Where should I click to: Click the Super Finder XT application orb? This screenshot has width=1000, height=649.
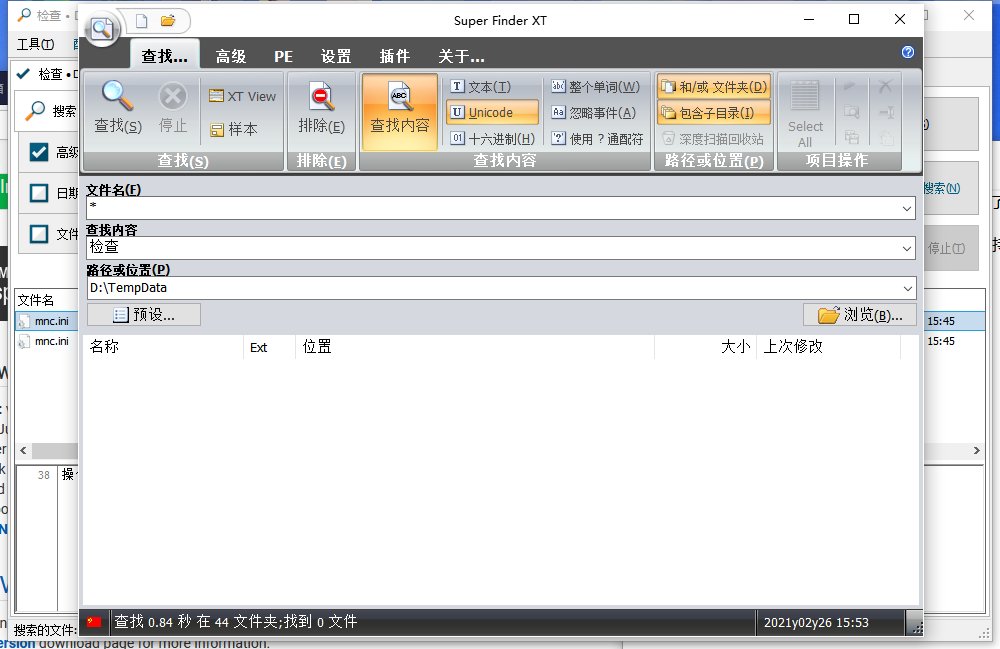102,28
